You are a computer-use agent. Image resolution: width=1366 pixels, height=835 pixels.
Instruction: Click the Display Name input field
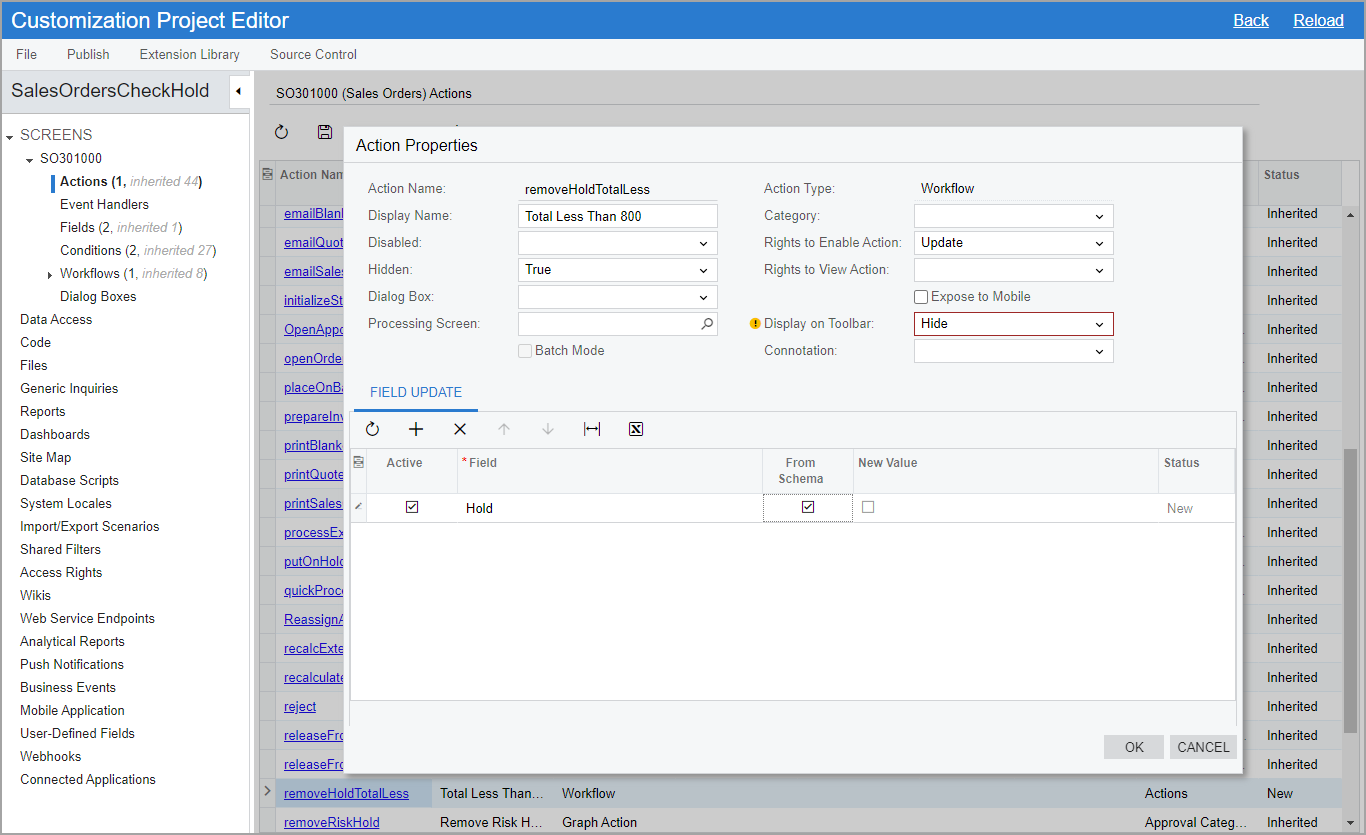[617, 216]
